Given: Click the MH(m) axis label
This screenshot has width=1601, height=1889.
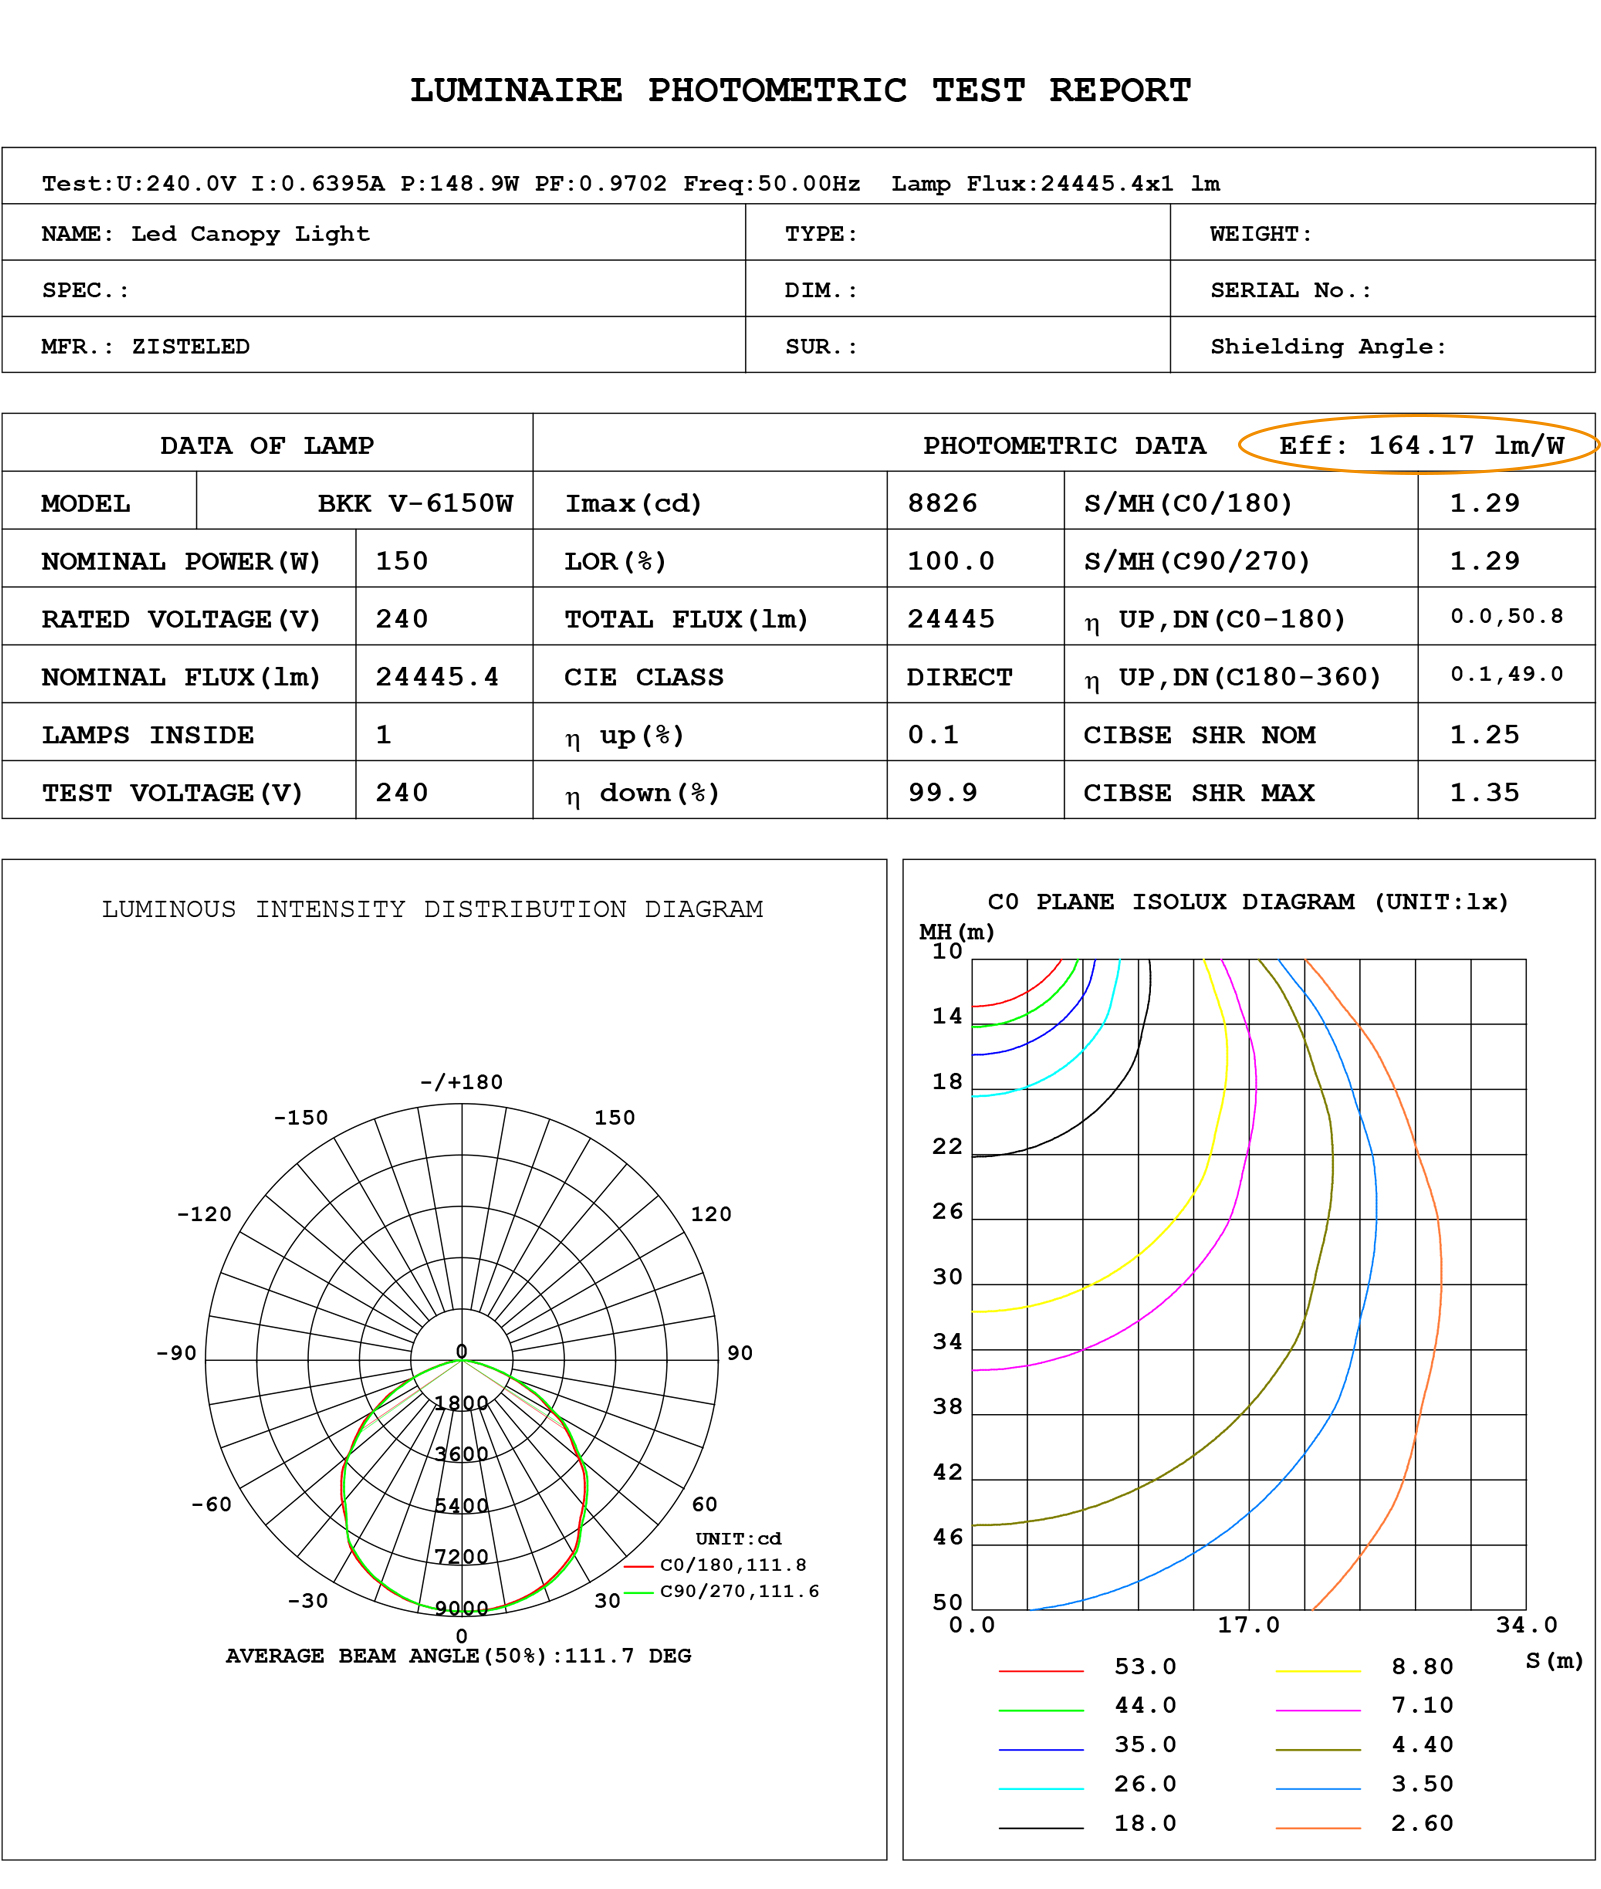Looking at the screenshot, I should (957, 932).
